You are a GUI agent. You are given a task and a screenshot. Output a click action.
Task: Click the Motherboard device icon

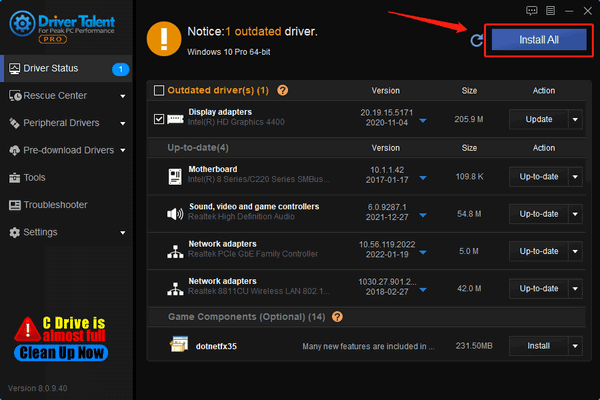[175, 176]
